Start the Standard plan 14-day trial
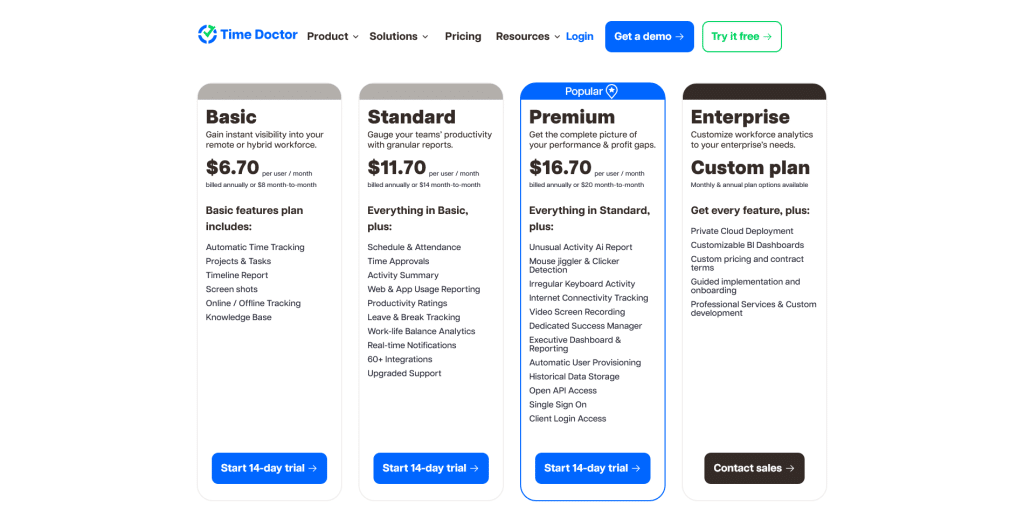 point(431,468)
